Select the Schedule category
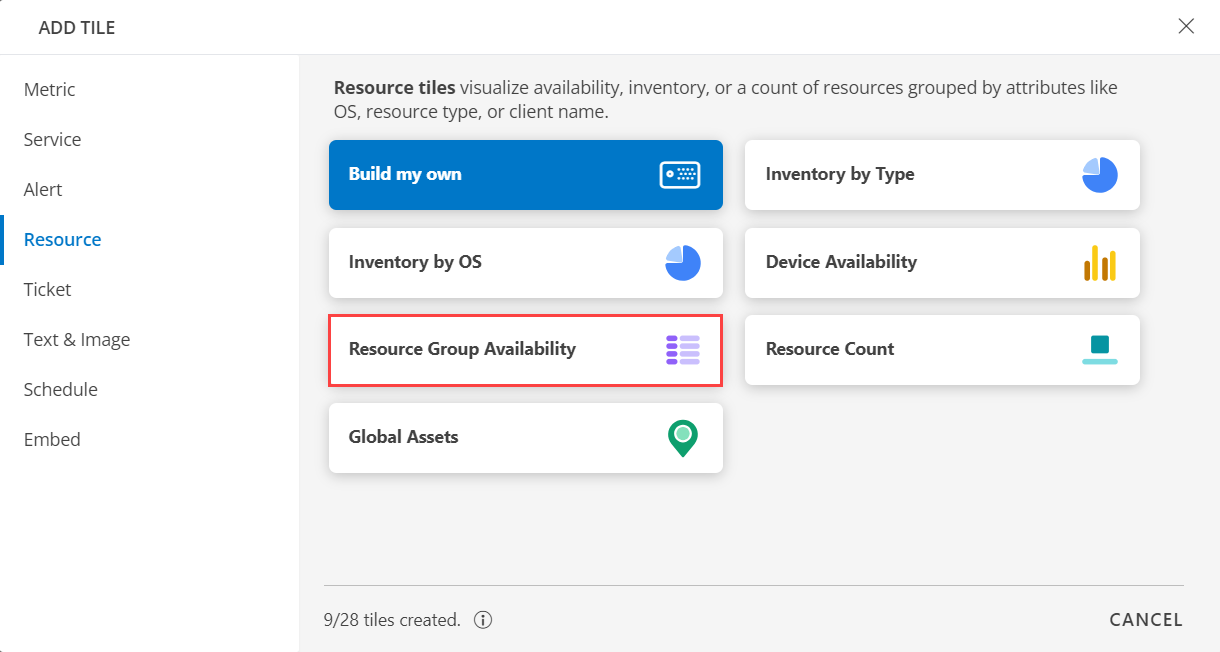1220x652 pixels. pos(60,389)
